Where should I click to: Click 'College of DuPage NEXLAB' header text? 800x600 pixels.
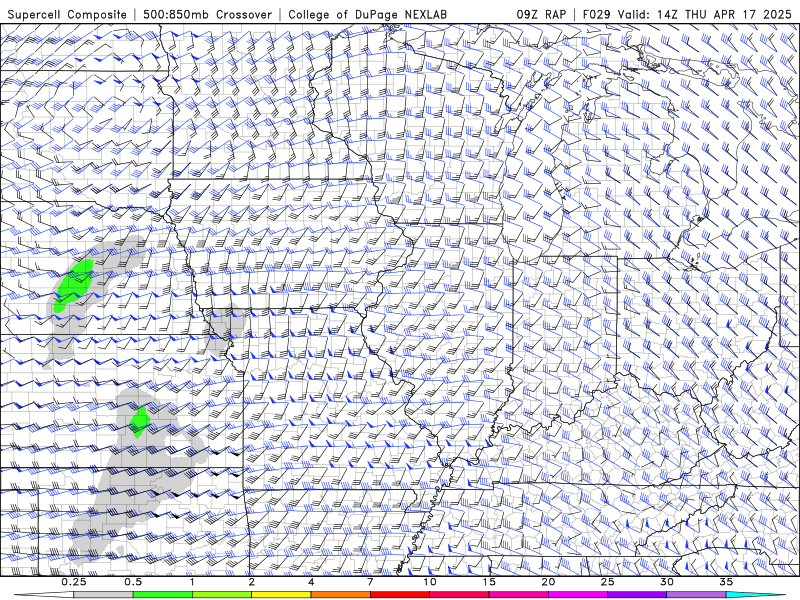(x=367, y=15)
